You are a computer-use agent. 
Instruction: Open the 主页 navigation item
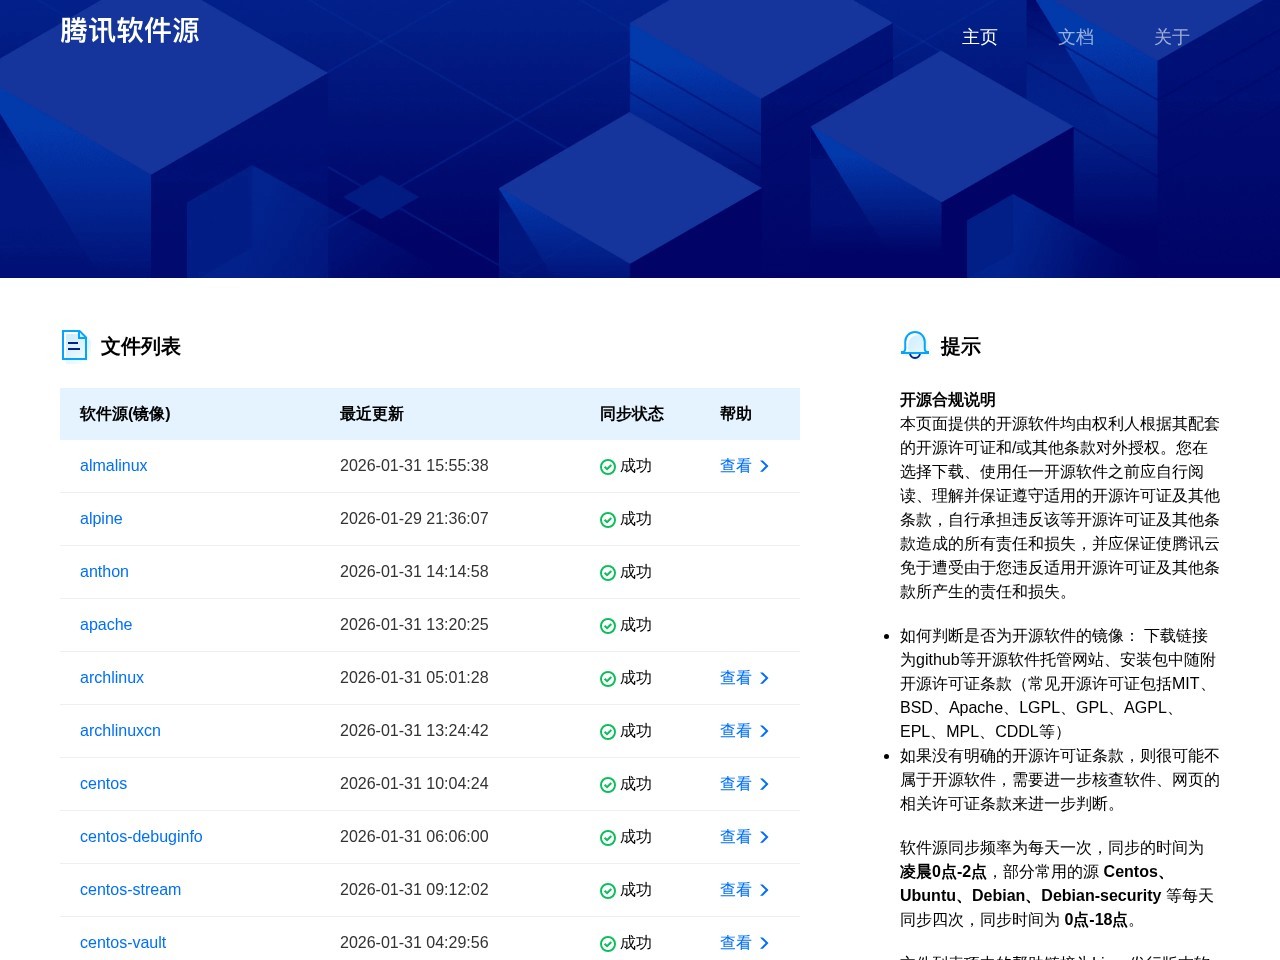click(x=979, y=37)
